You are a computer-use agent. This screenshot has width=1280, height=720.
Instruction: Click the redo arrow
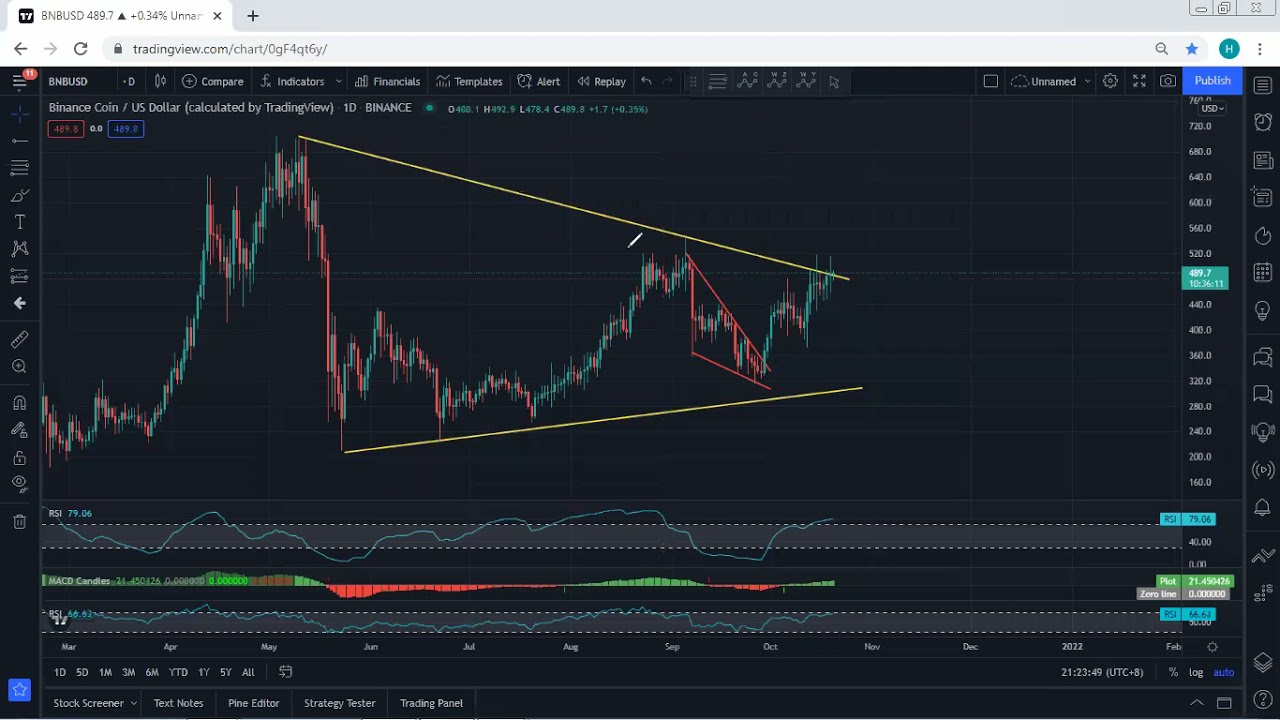tap(668, 81)
